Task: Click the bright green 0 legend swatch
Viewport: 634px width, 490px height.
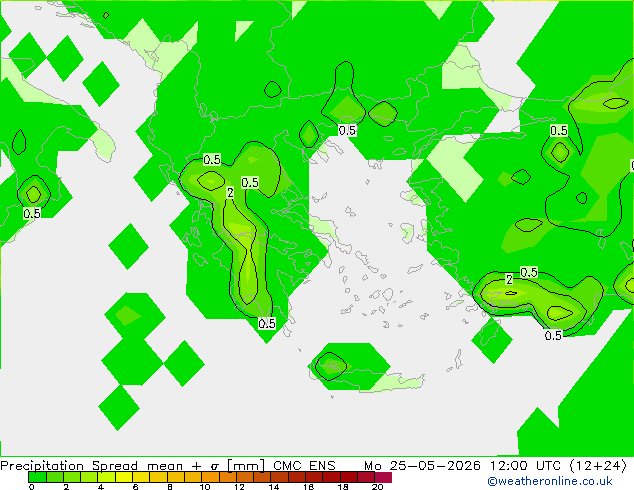Action: pyautogui.click(x=37, y=477)
